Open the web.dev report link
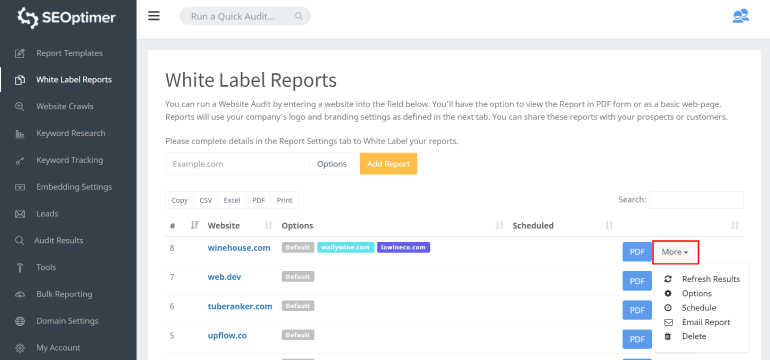Screen dimensions: 770x360 click(x=224, y=277)
